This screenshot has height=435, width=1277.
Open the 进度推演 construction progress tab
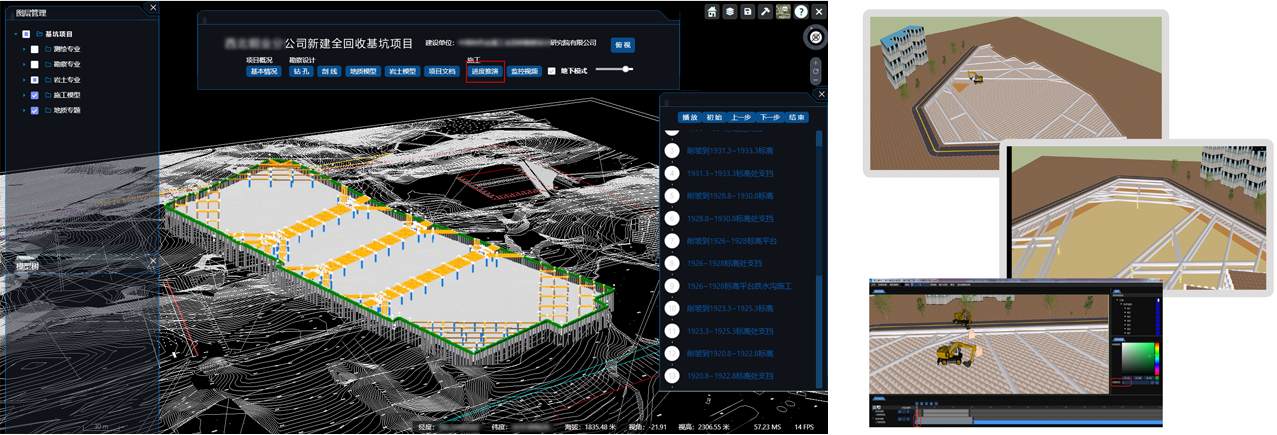pos(485,71)
